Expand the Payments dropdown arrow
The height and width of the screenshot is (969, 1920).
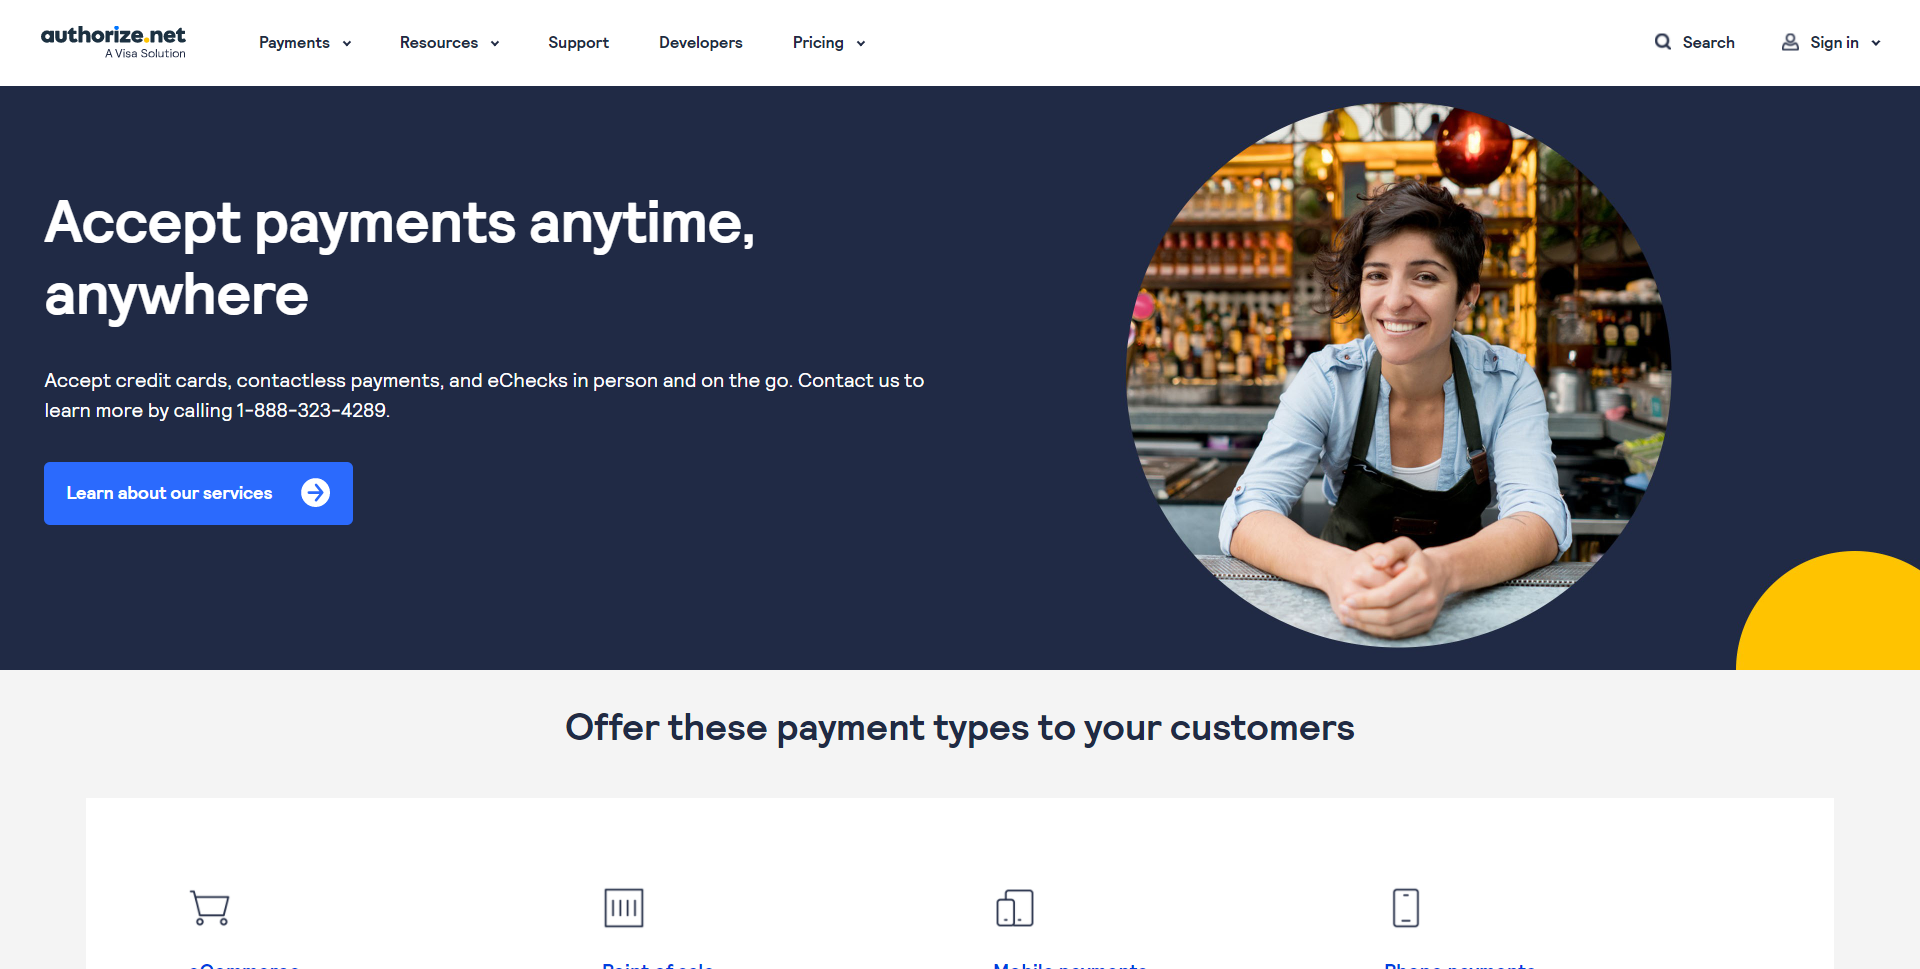click(347, 43)
